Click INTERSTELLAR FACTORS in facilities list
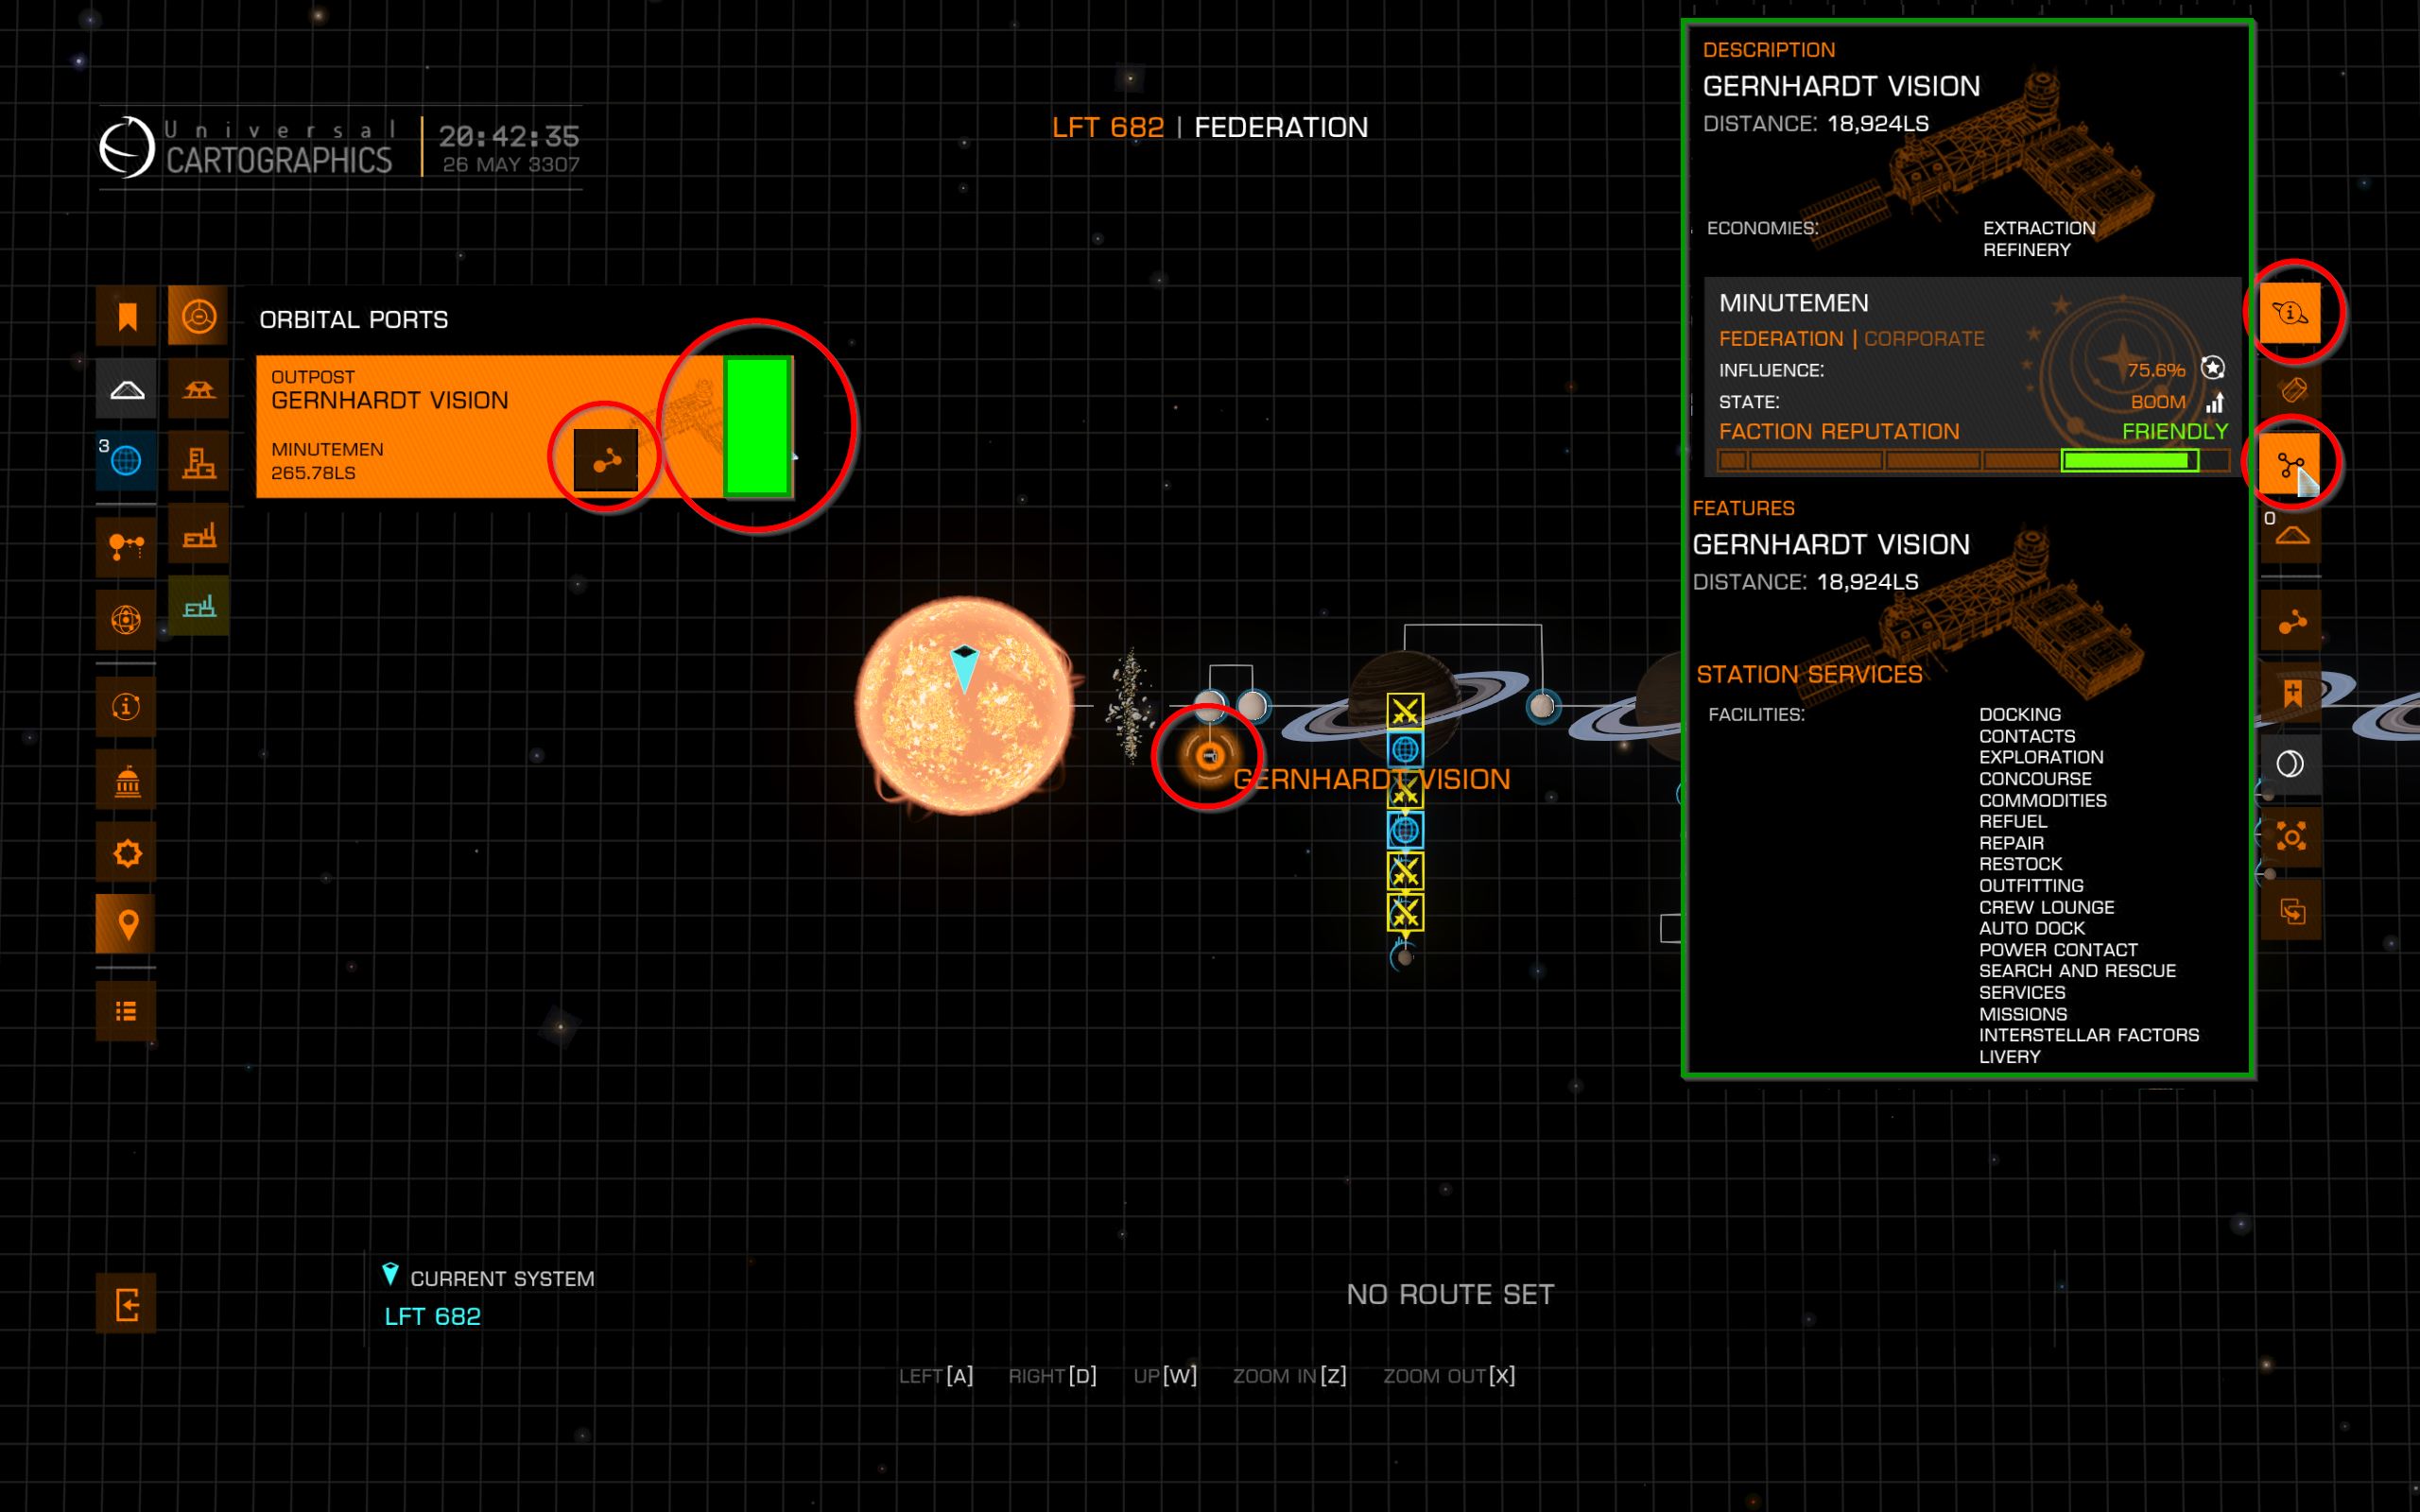This screenshot has width=2420, height=1512. pyautogui.click(x=2089, y=1035)
